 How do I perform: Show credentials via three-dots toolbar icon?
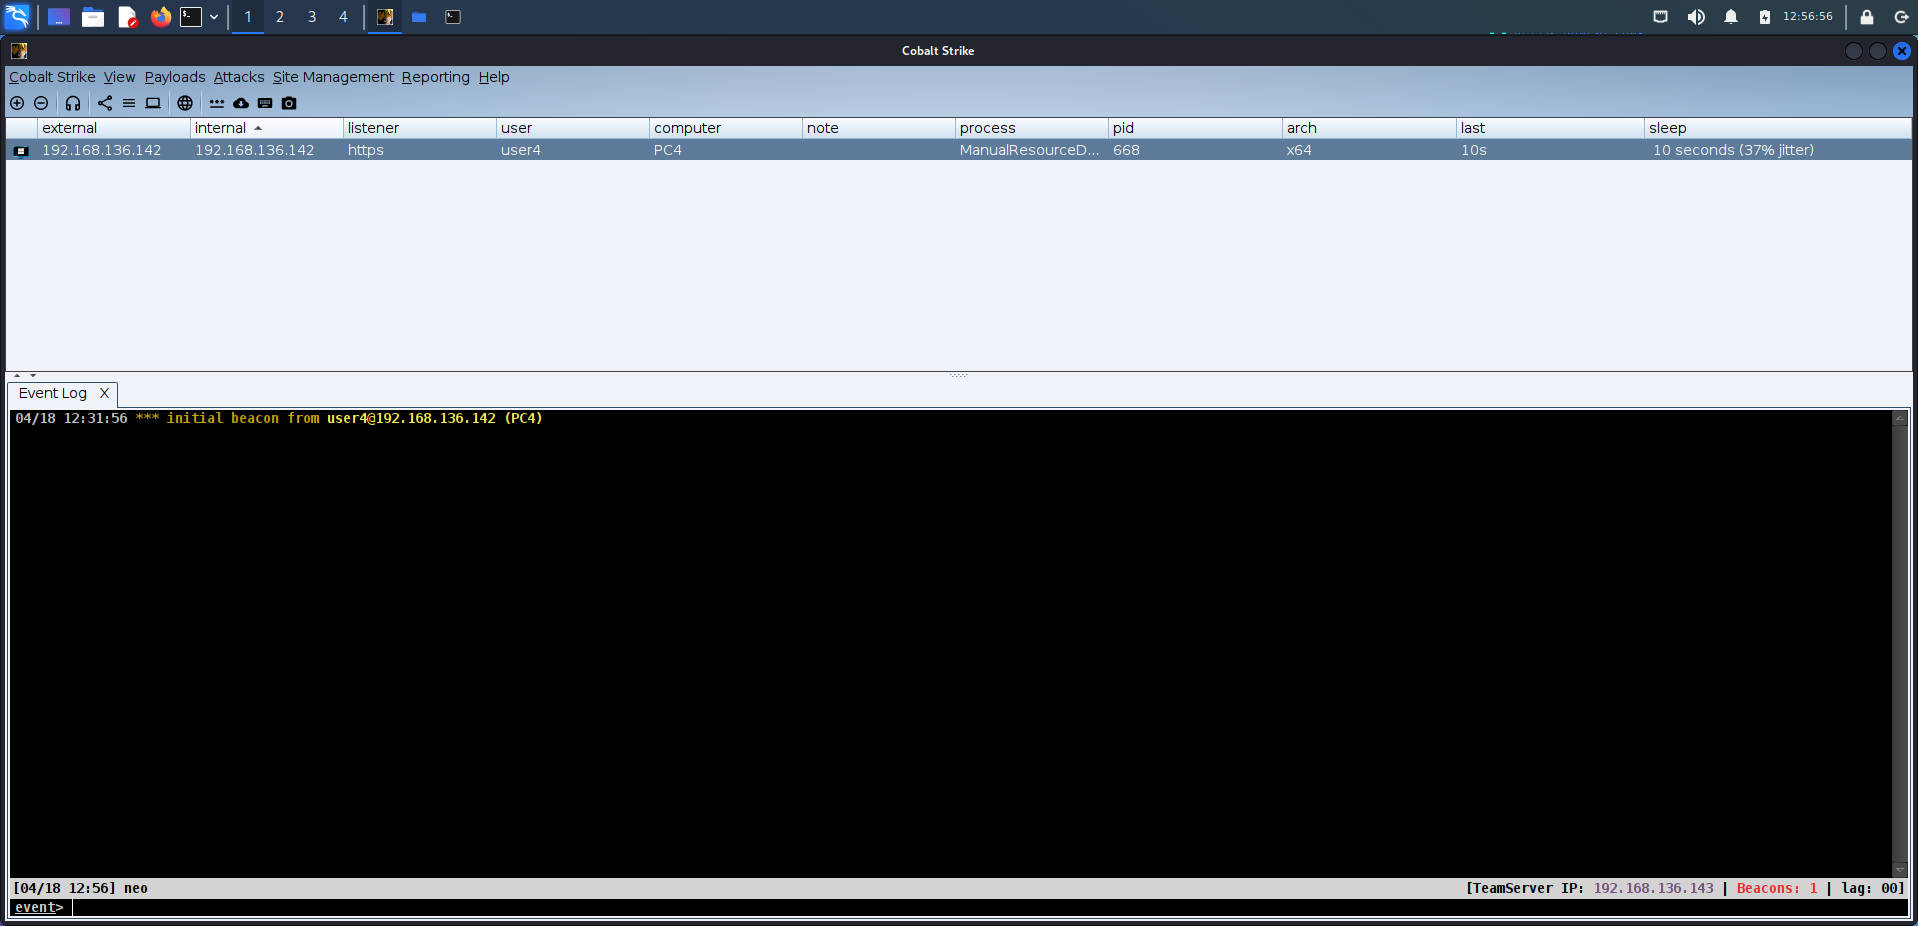click(217, 103)
